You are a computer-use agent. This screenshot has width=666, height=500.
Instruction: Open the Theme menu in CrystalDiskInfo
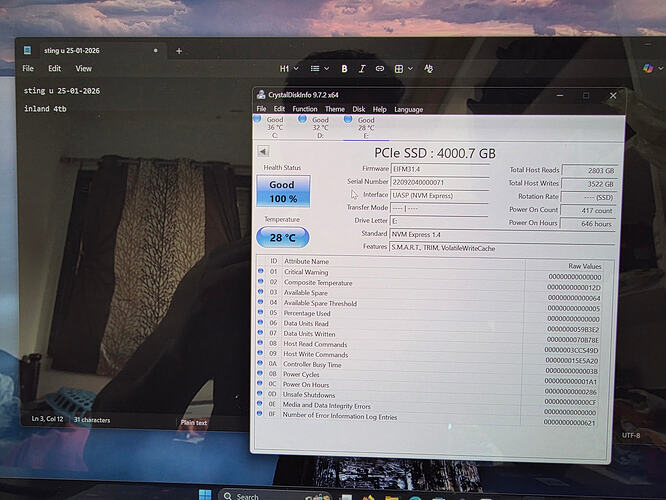tap(334, 109)
